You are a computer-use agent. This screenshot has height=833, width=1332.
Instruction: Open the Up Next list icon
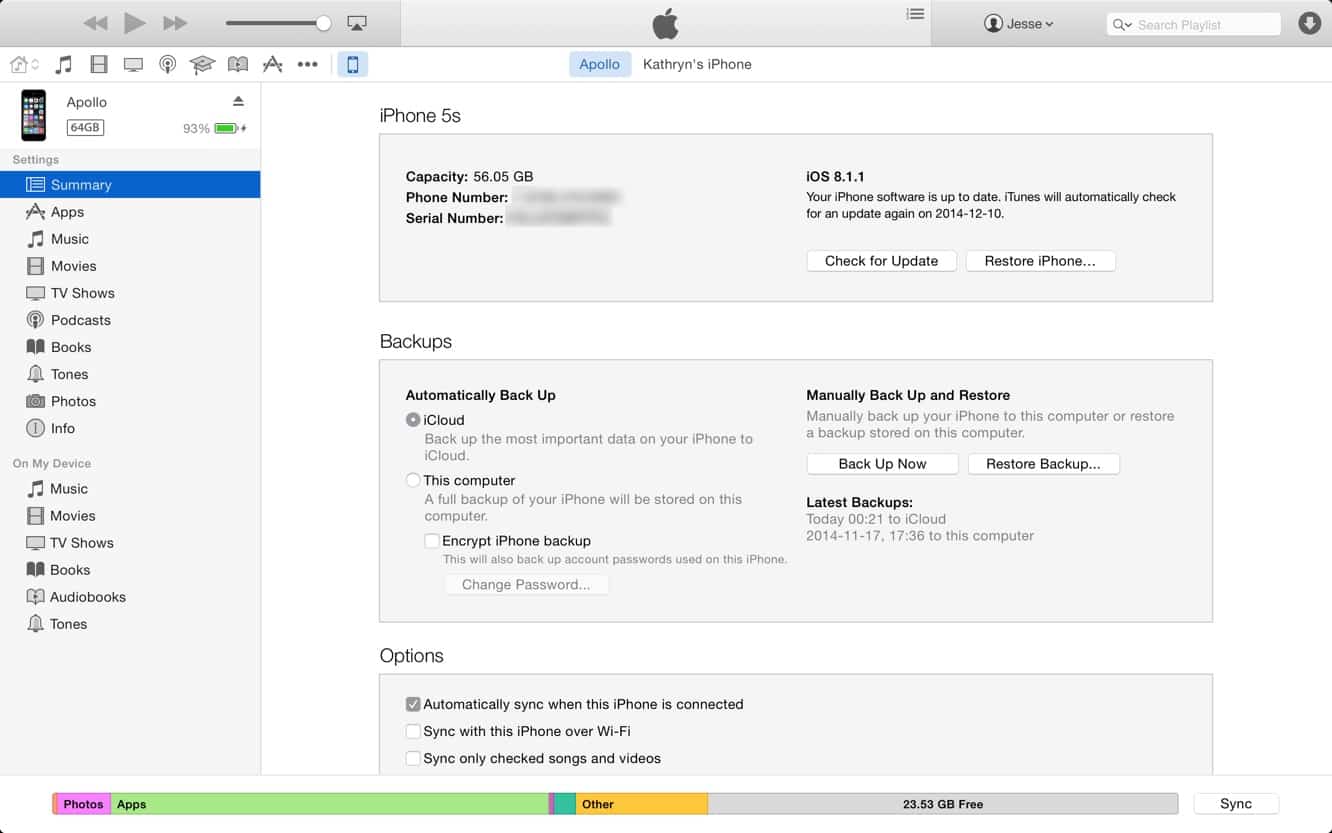(x=915, y=14)
